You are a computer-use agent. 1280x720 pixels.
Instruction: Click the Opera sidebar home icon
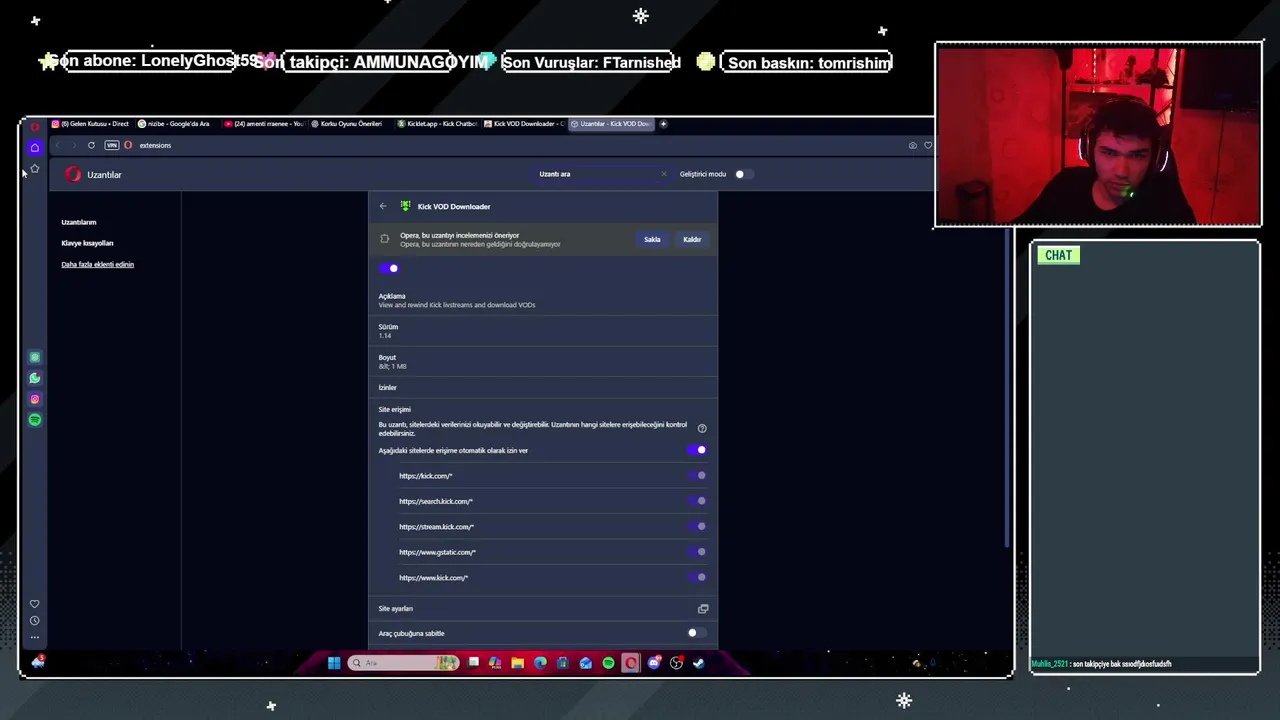pyautogui.click(x=35, y=148)
